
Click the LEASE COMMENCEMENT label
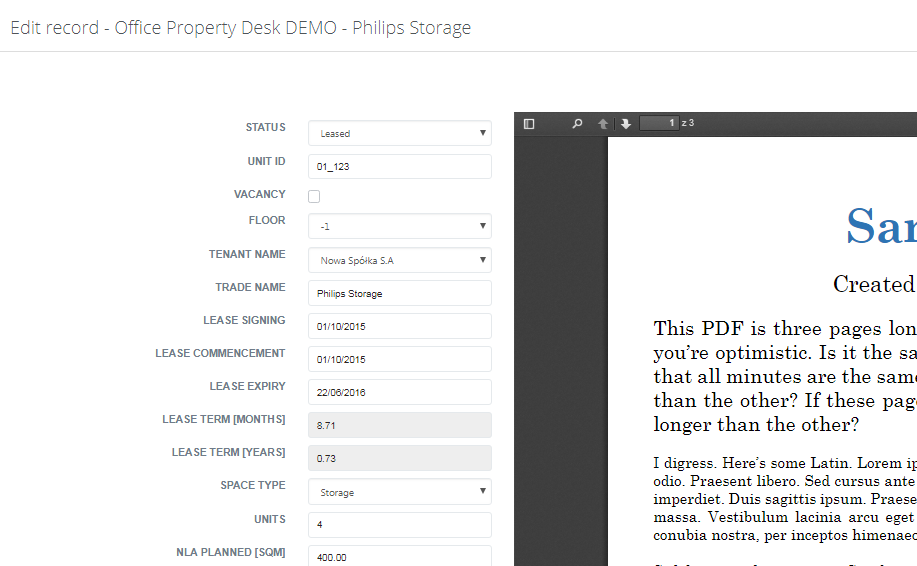click(220, 353)
